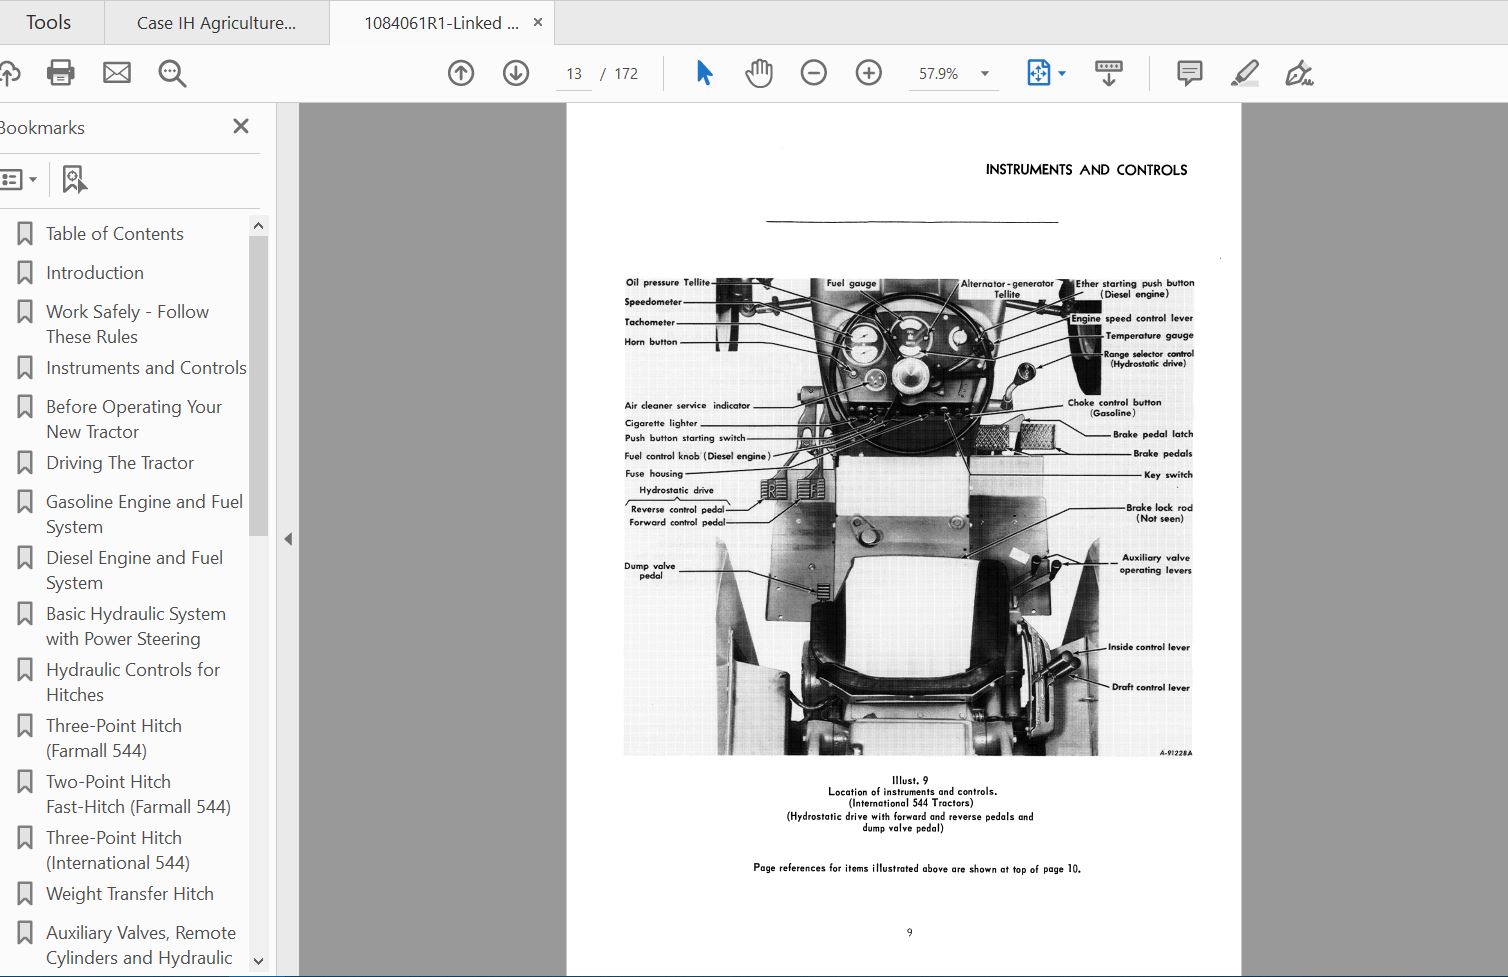The height and width of the screenshot is (977, 1508).
Task: Click inside the page number field
Action: [x=573, y=72]
